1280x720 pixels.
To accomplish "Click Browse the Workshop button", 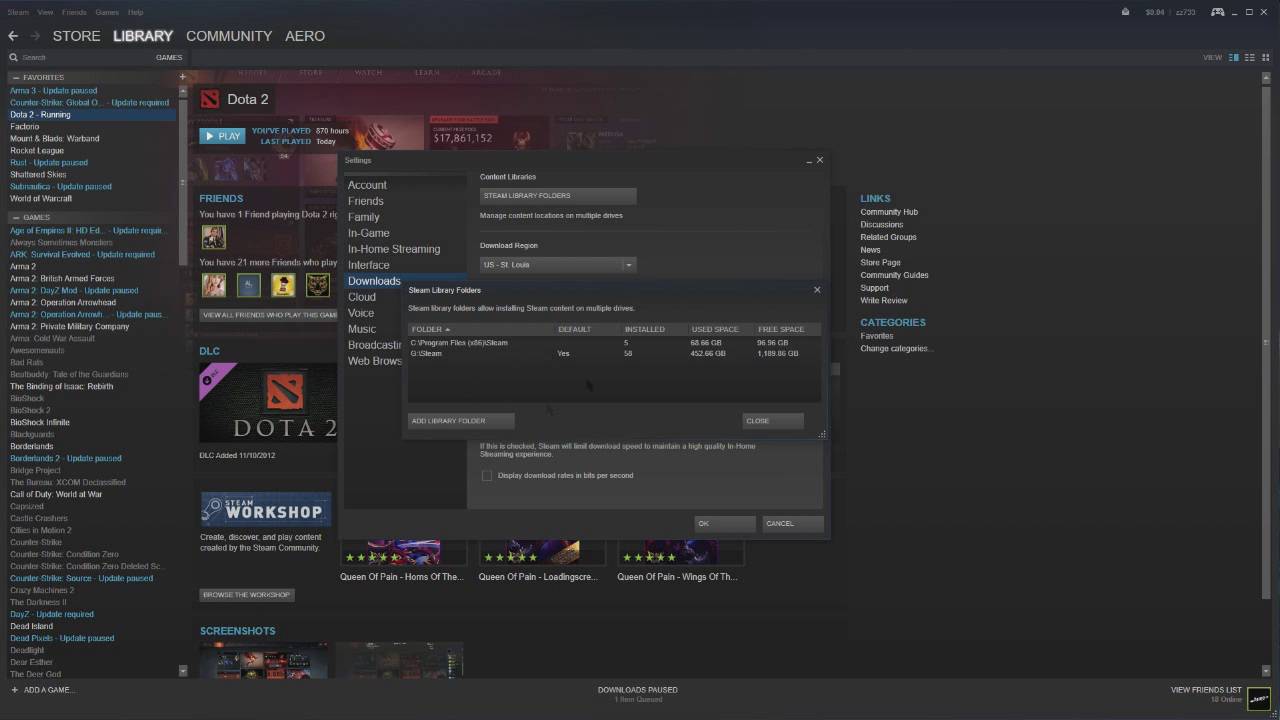I will 247,595.
